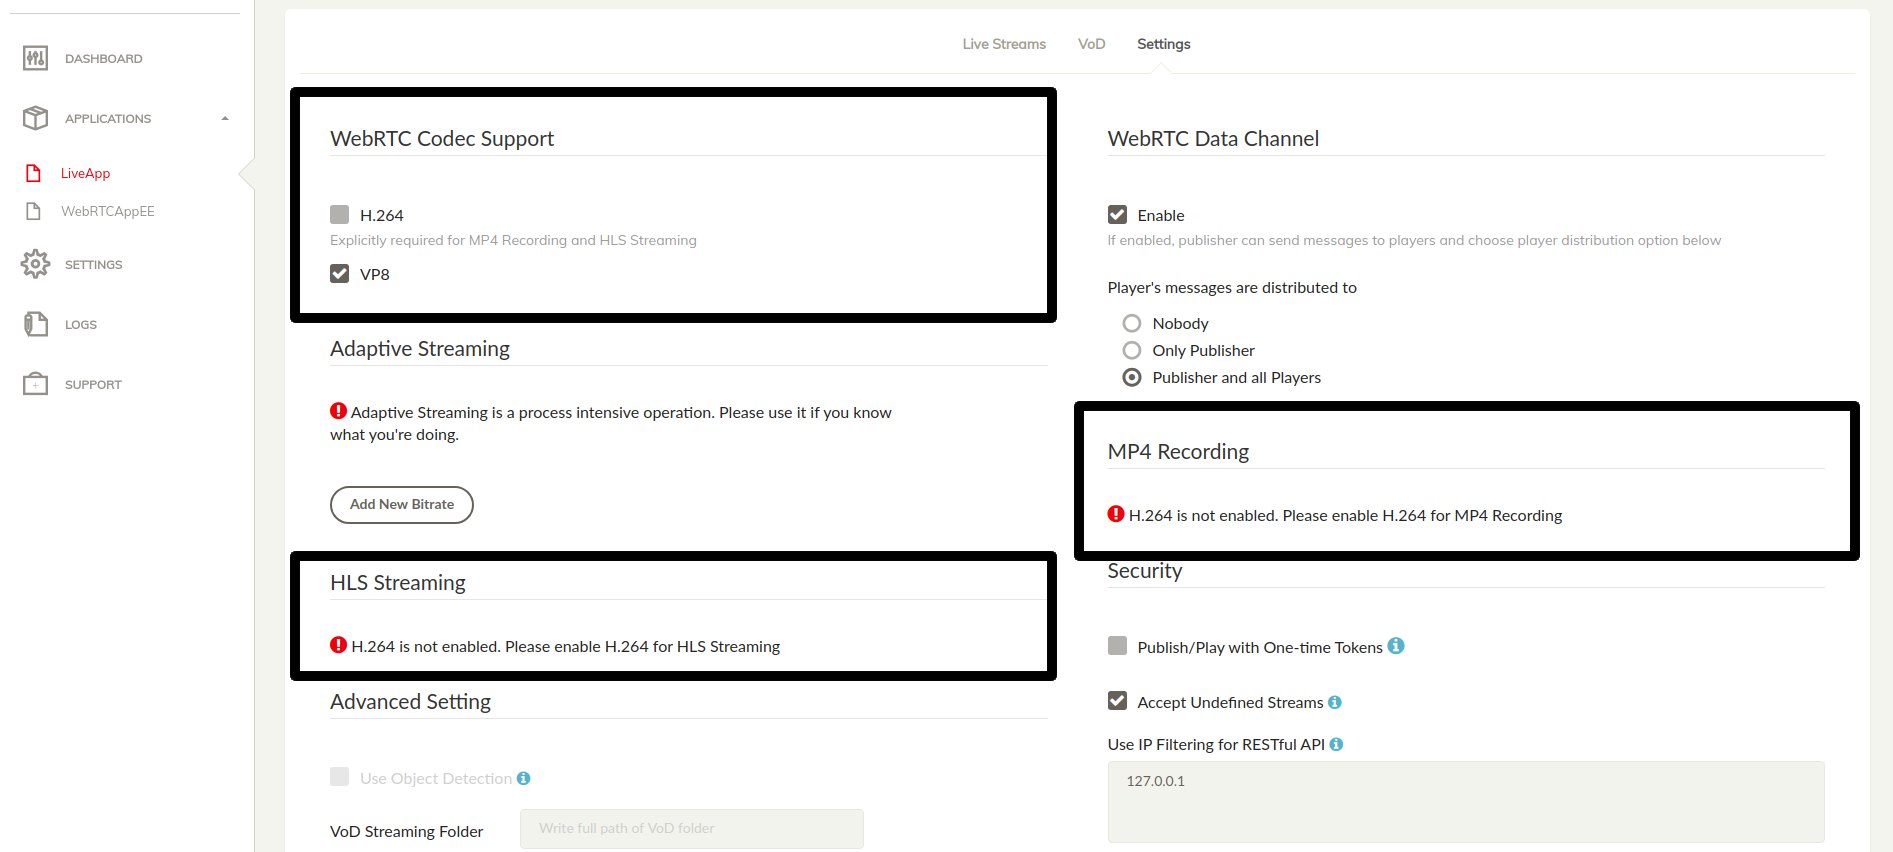Screen dimensions: 1893x852
Task: Open WebRTCAppEE application in sidebar
Action: (107, 211)
